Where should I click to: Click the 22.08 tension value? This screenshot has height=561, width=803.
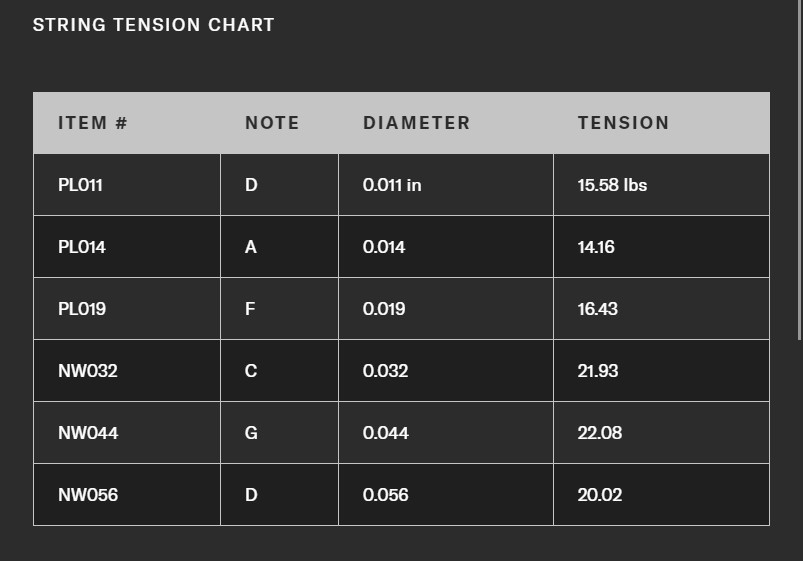[599, 433]
